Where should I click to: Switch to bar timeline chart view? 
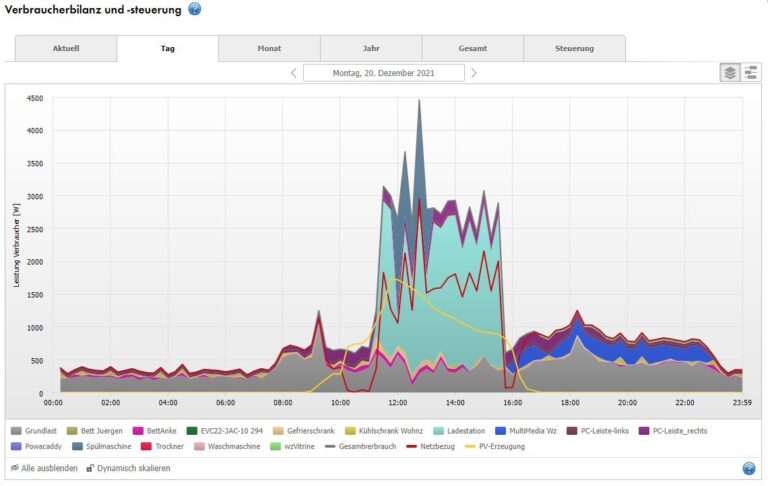(x=750, y=73)
